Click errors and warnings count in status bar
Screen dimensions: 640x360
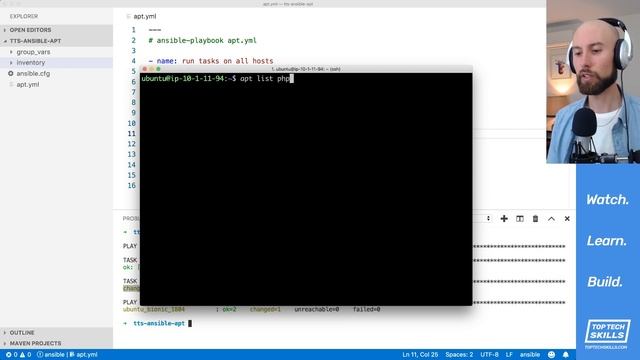tap(18, 355)
